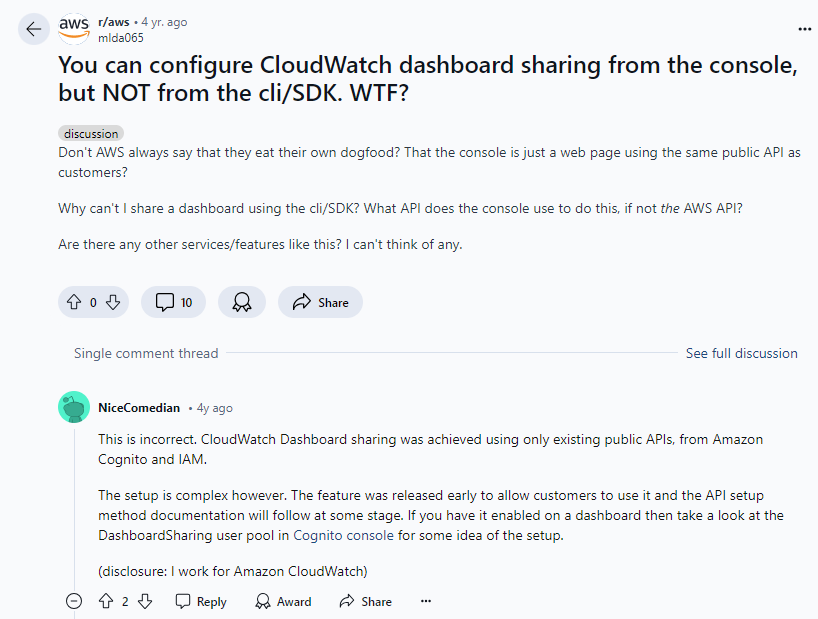Downvote NiceComedian's comment
Viewport: 818px width, 619px height.
145,601
